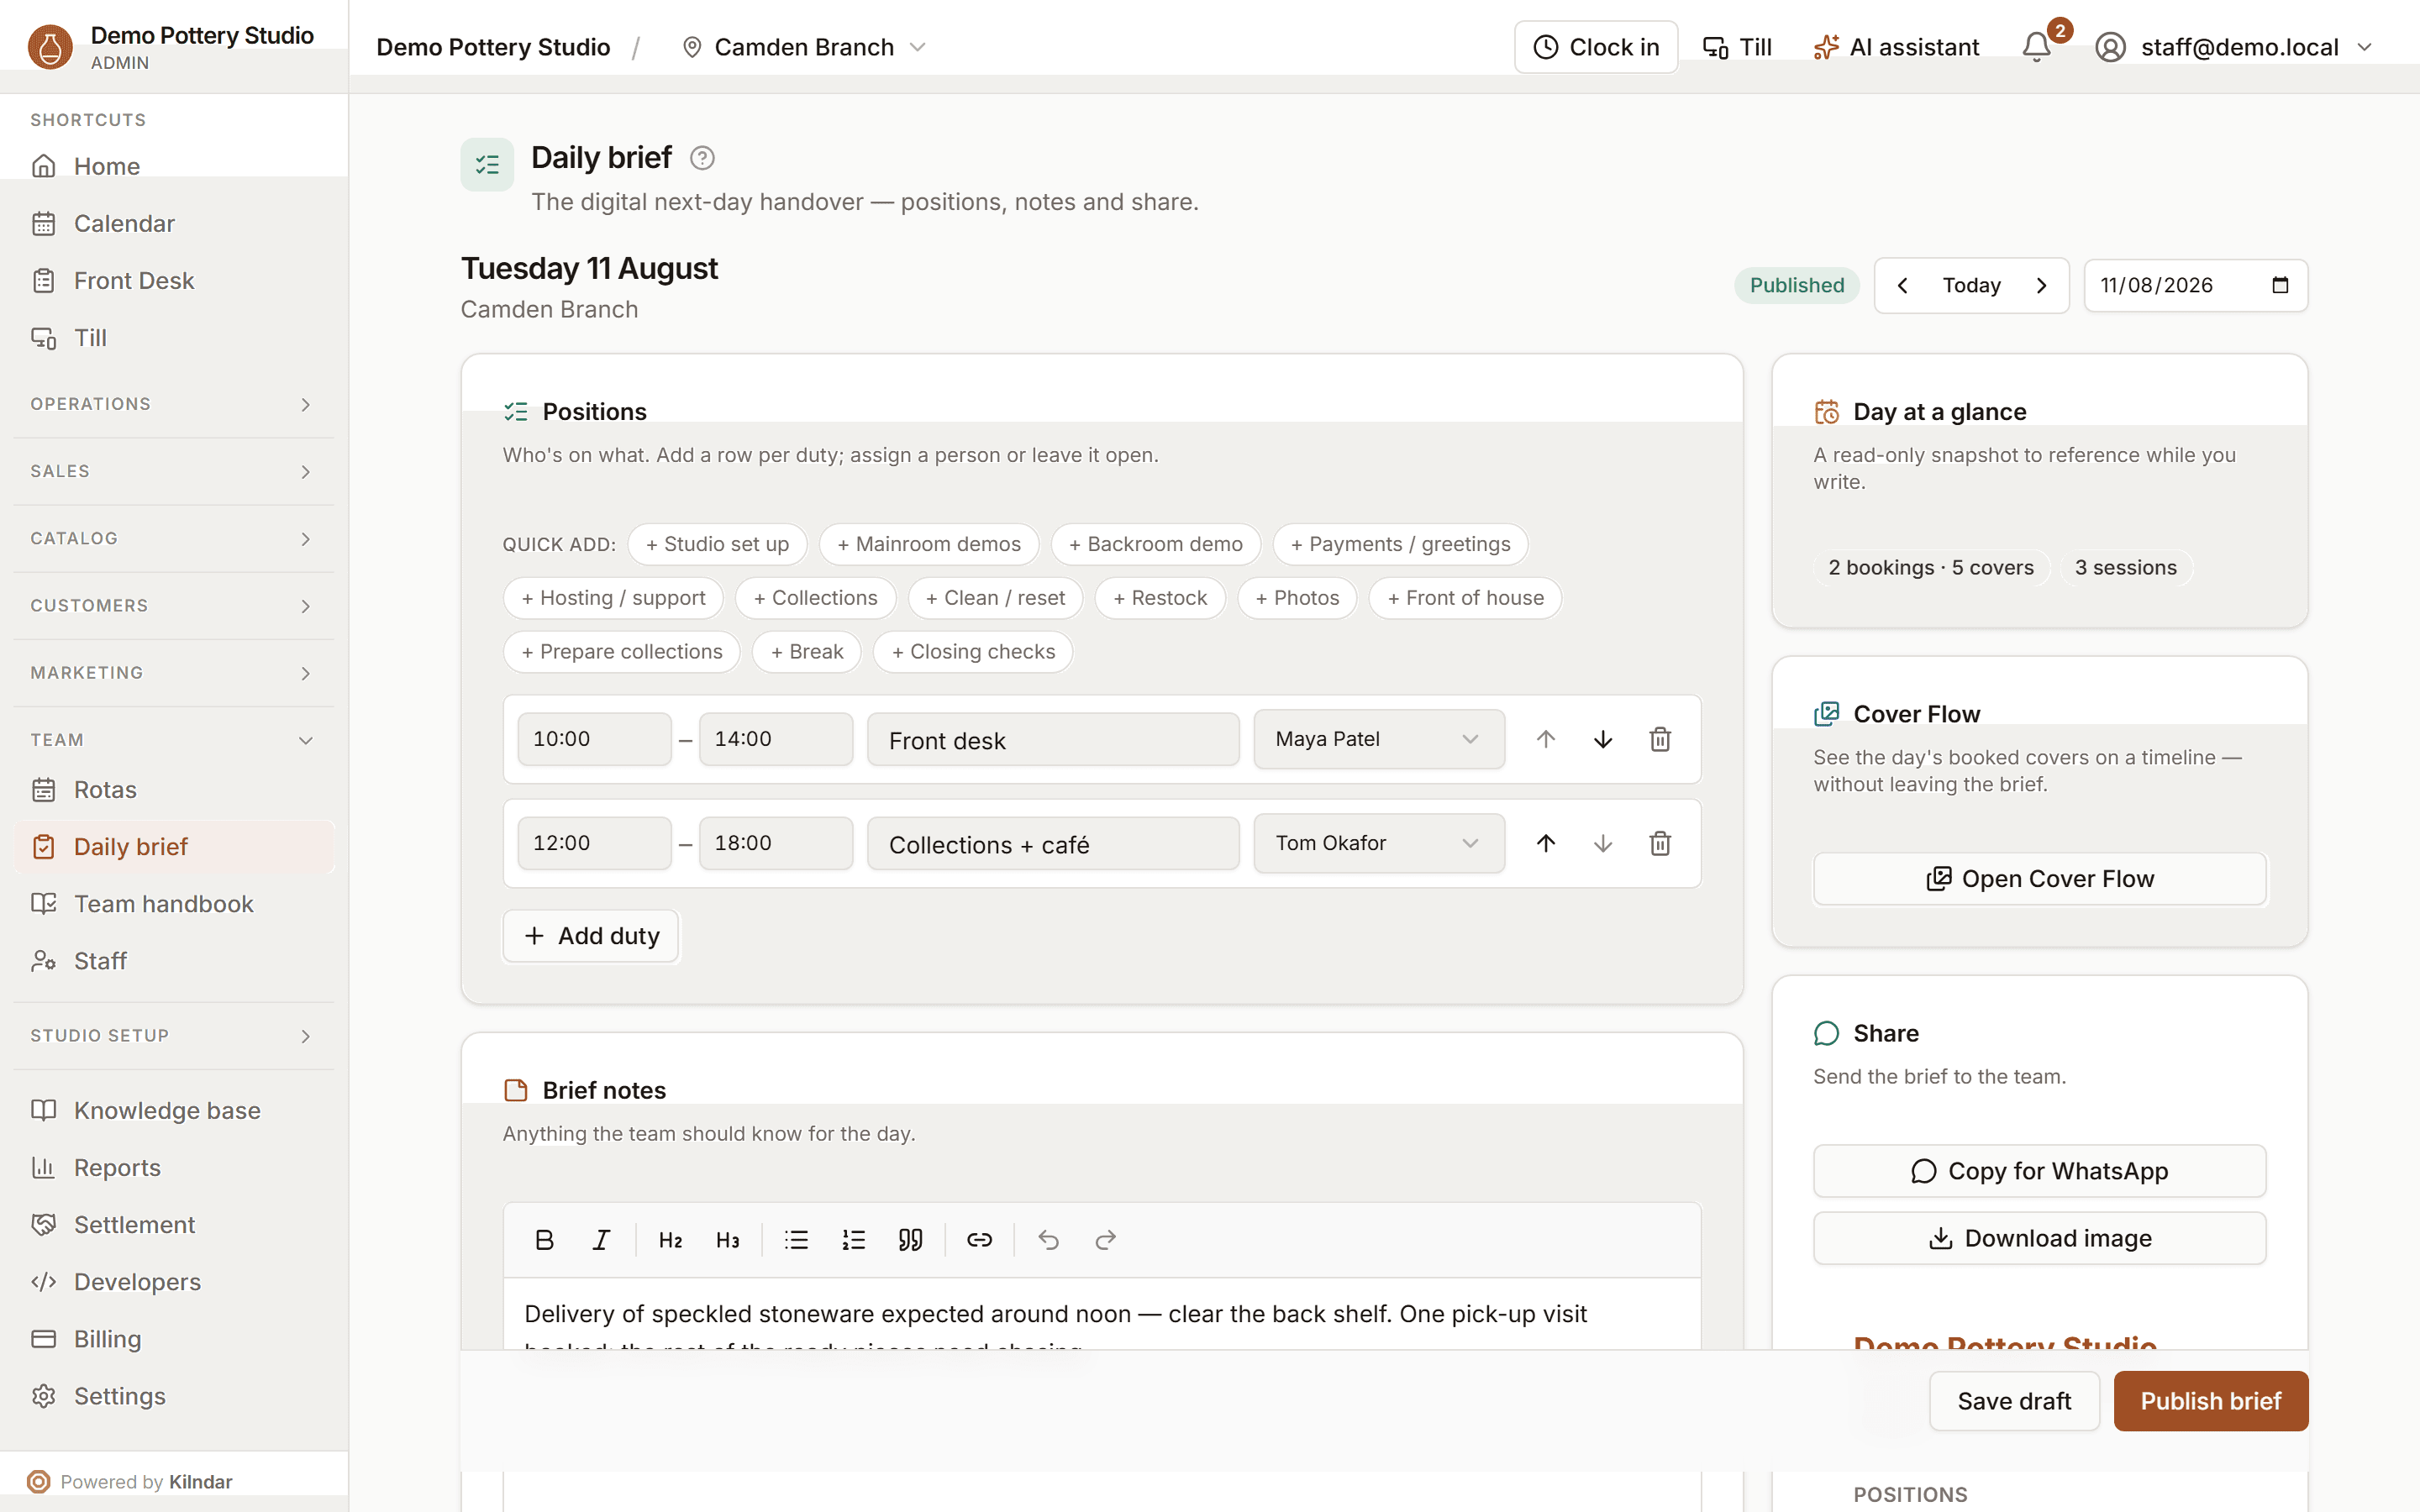Open Settlement page
Screen dimensions: 2420x1512
click(173, 1225)
